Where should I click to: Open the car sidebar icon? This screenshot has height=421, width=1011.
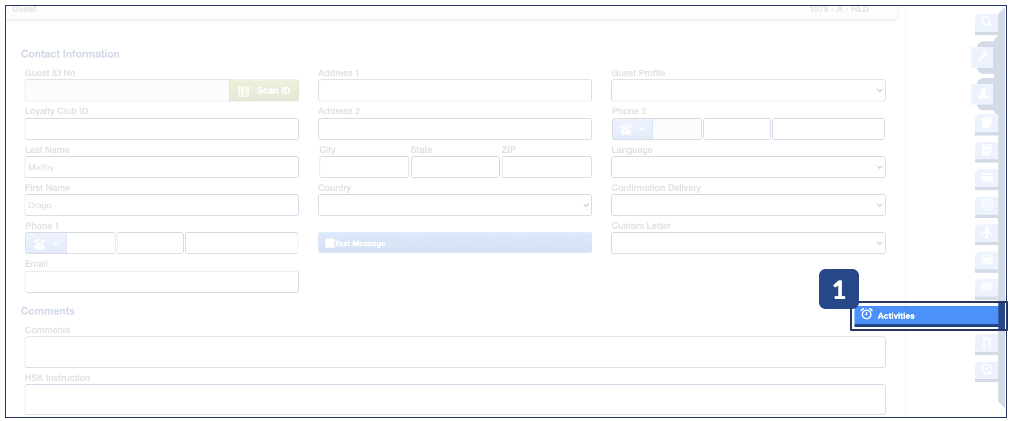(x=986, y=261)
